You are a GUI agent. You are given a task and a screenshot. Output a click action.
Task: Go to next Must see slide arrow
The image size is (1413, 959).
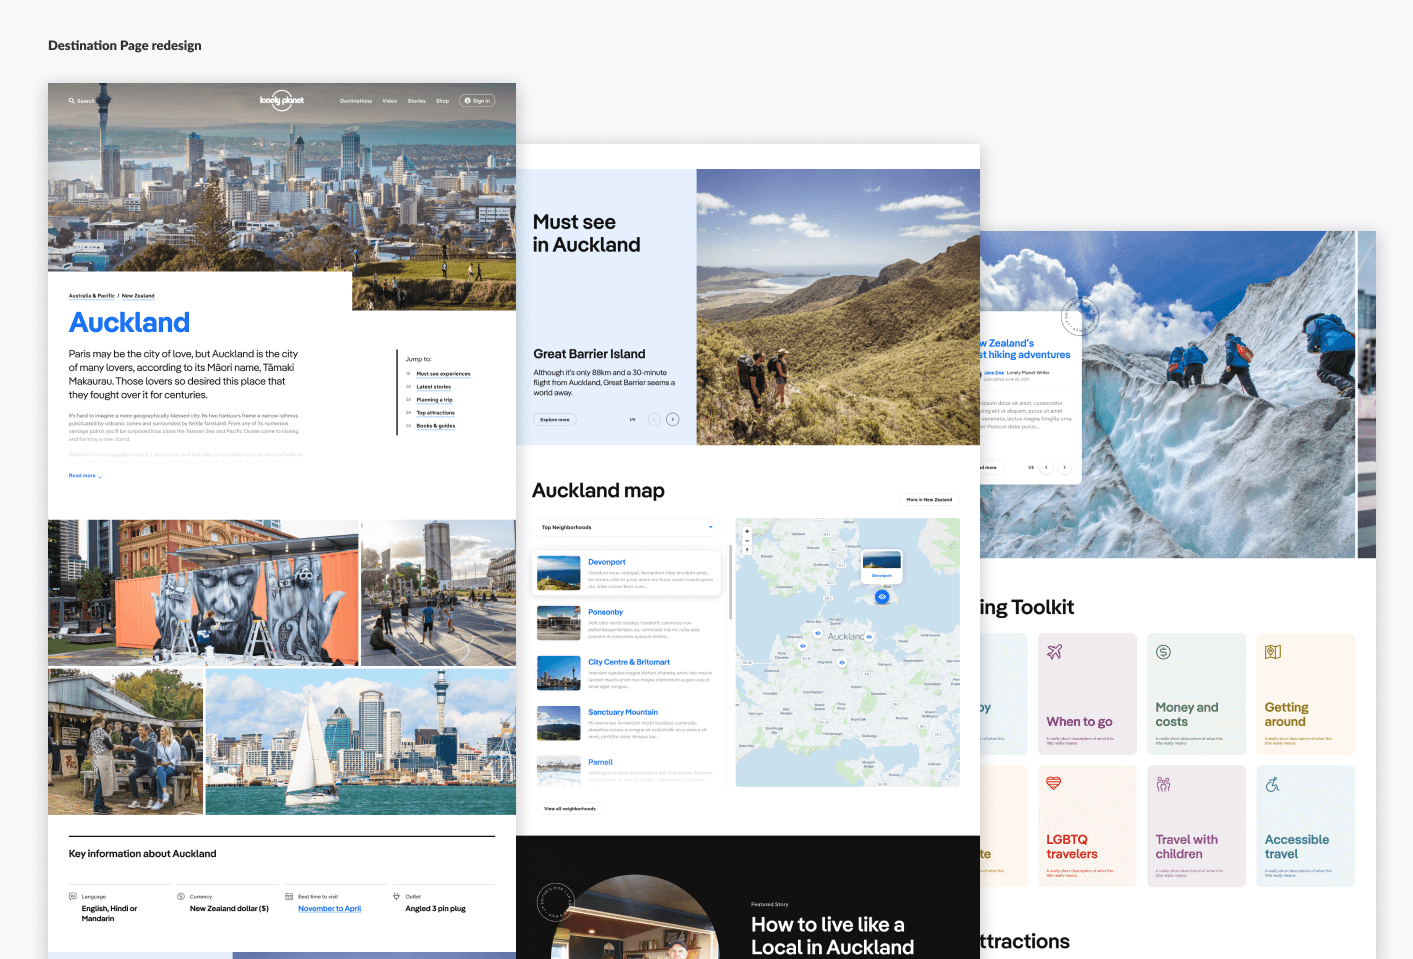[673, 419]
